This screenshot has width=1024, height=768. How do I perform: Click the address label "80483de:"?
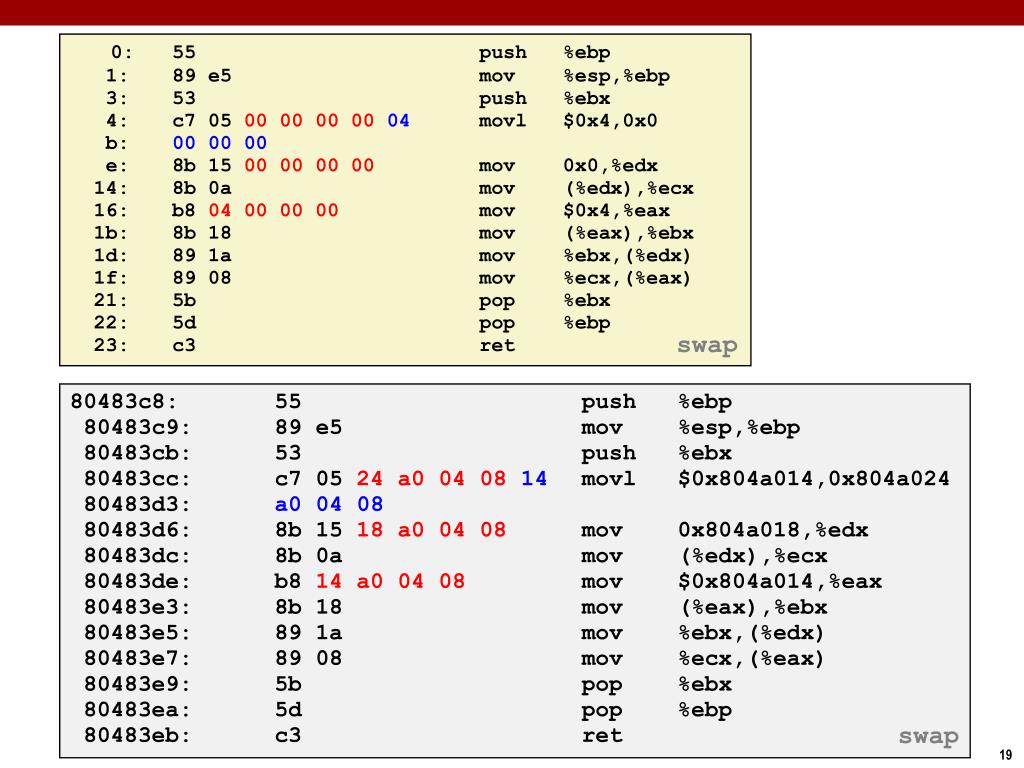(137, 581)
